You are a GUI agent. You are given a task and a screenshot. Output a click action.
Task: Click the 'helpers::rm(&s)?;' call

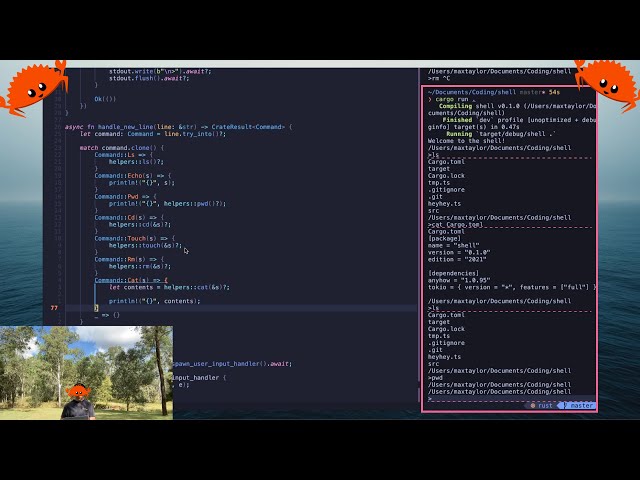point(140,266)
